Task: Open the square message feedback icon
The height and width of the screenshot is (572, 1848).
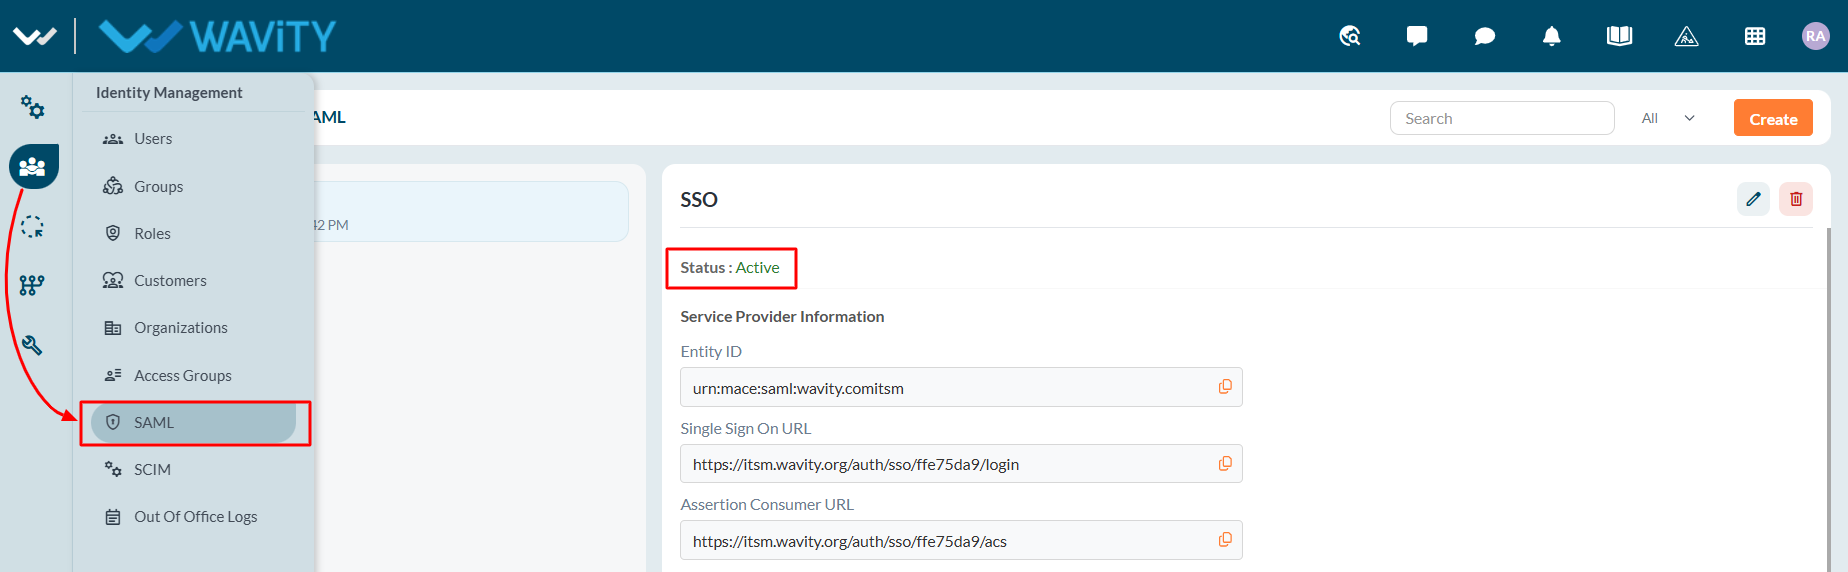Action: click(1417, 36)
